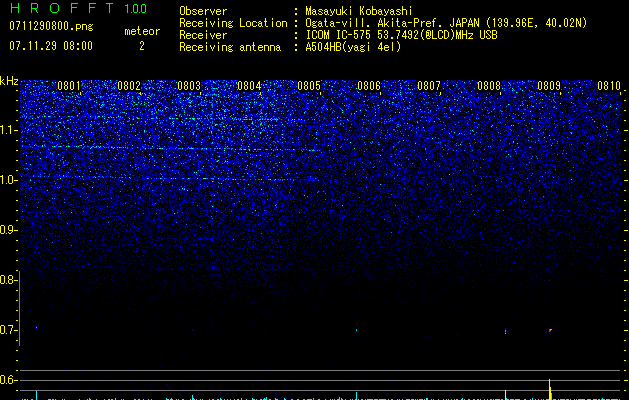Click observer name Masayuki Kobayashi

pos(359,11)
